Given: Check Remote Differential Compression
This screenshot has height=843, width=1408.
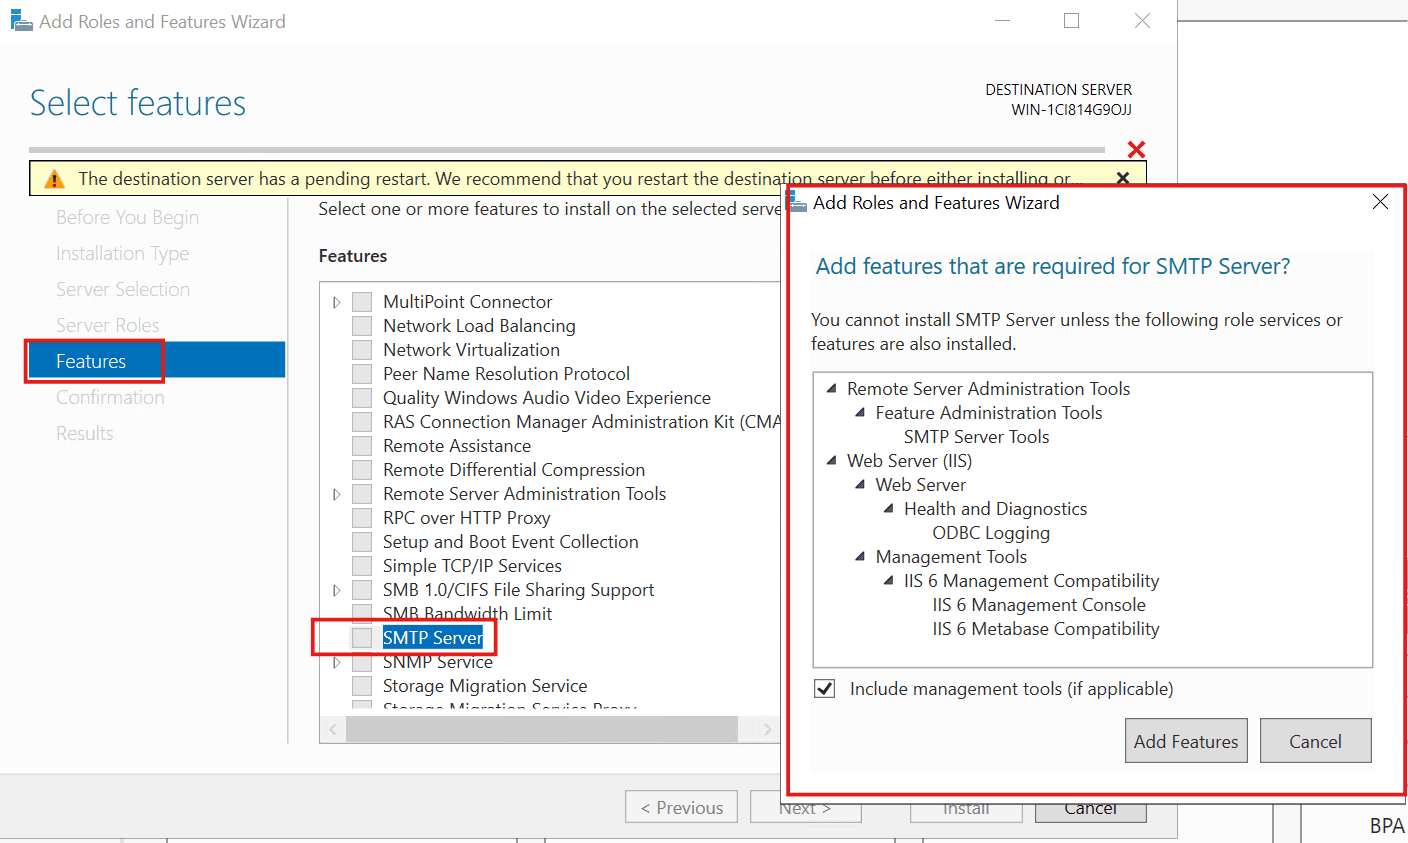Looking at the screenshot, I should [361, 469].
